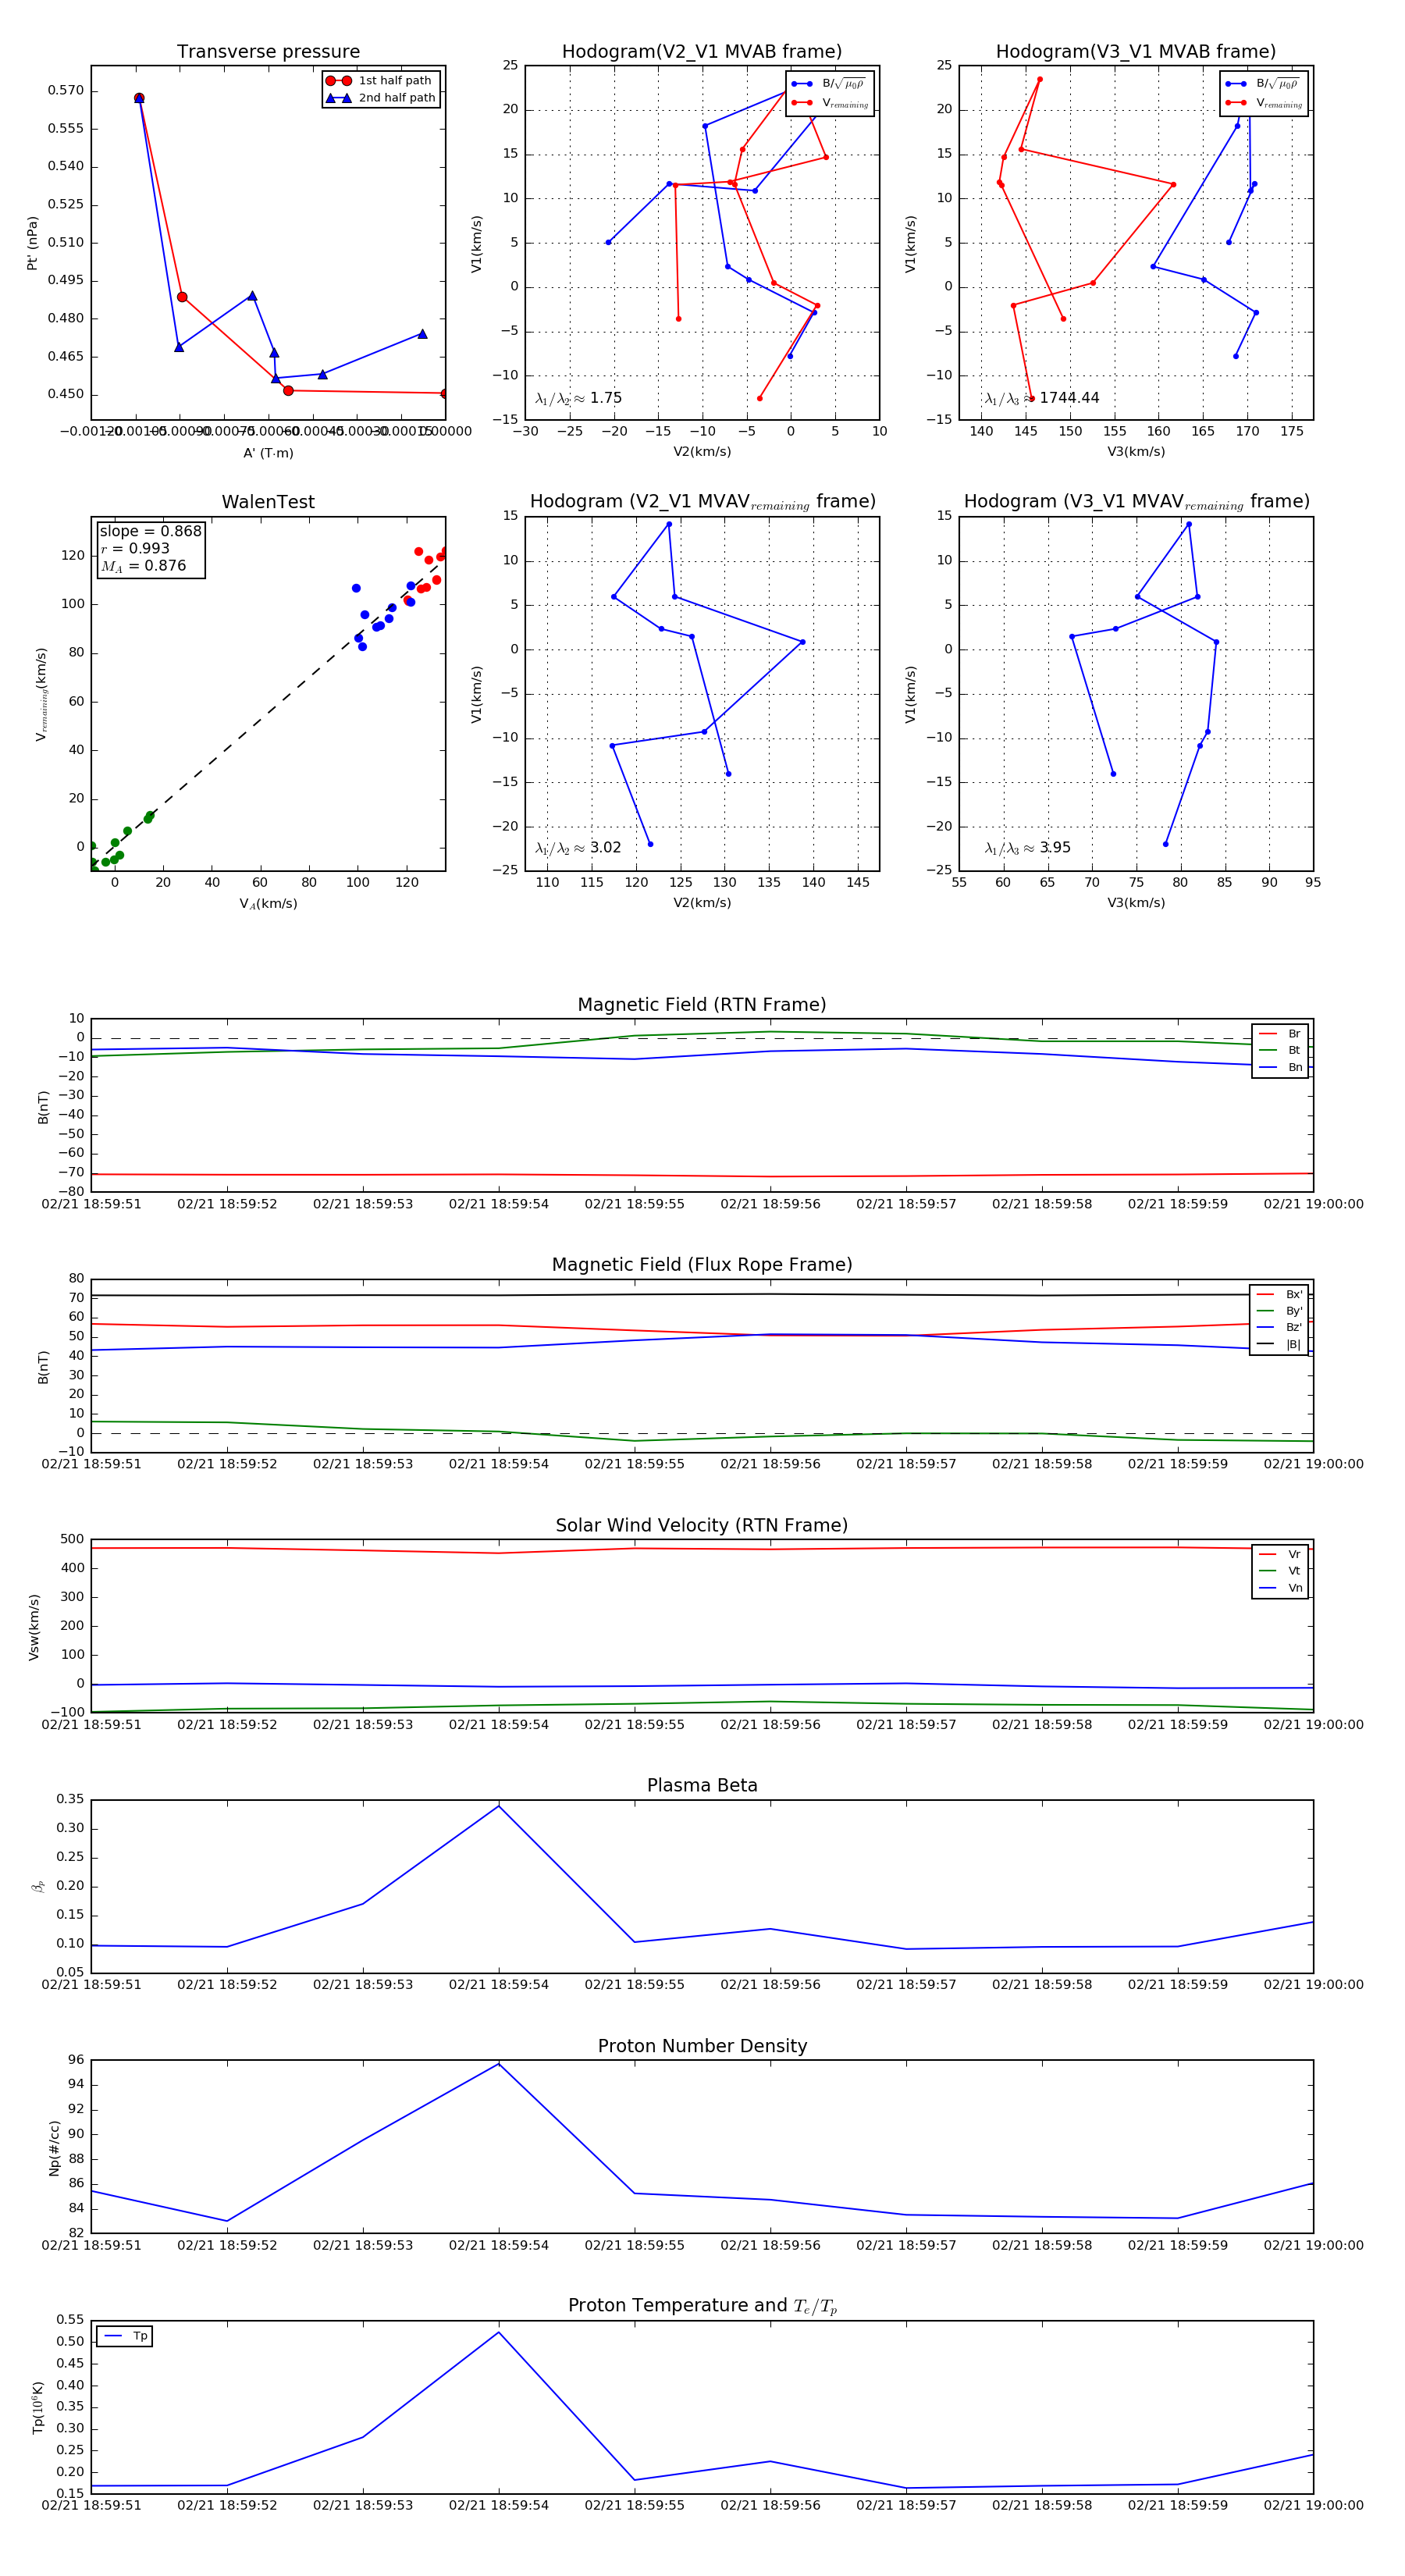1405x2576 pixels.
Task: Select the "Vn" legend entry
Action: click(1280, 1588)
